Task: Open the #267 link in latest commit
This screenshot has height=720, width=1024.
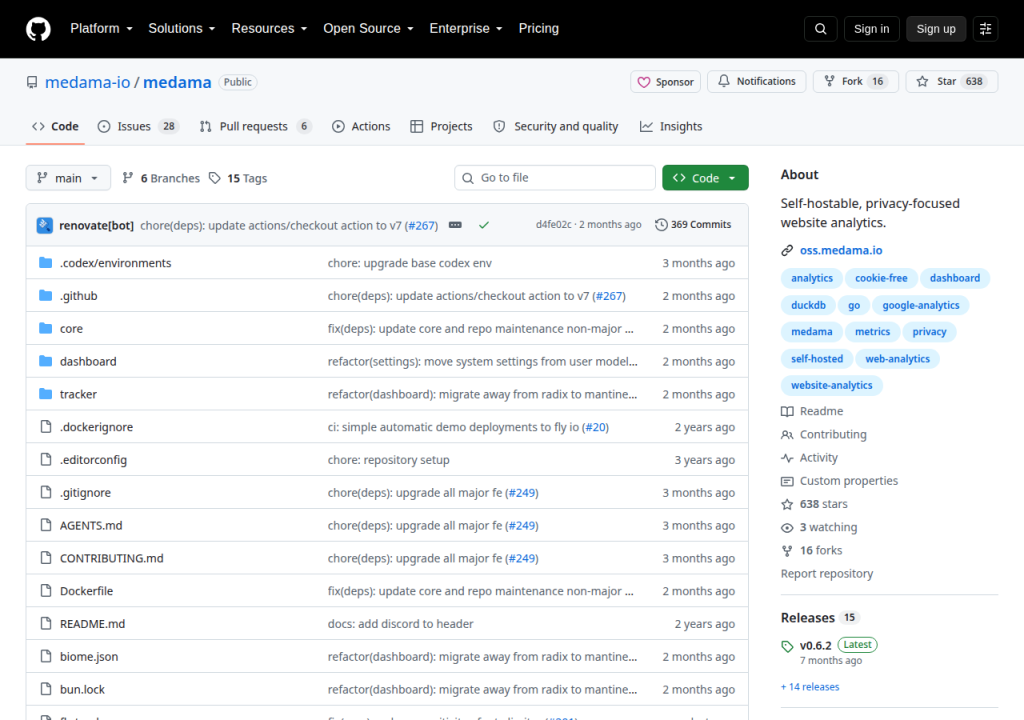Action: (x=421, y=225)
